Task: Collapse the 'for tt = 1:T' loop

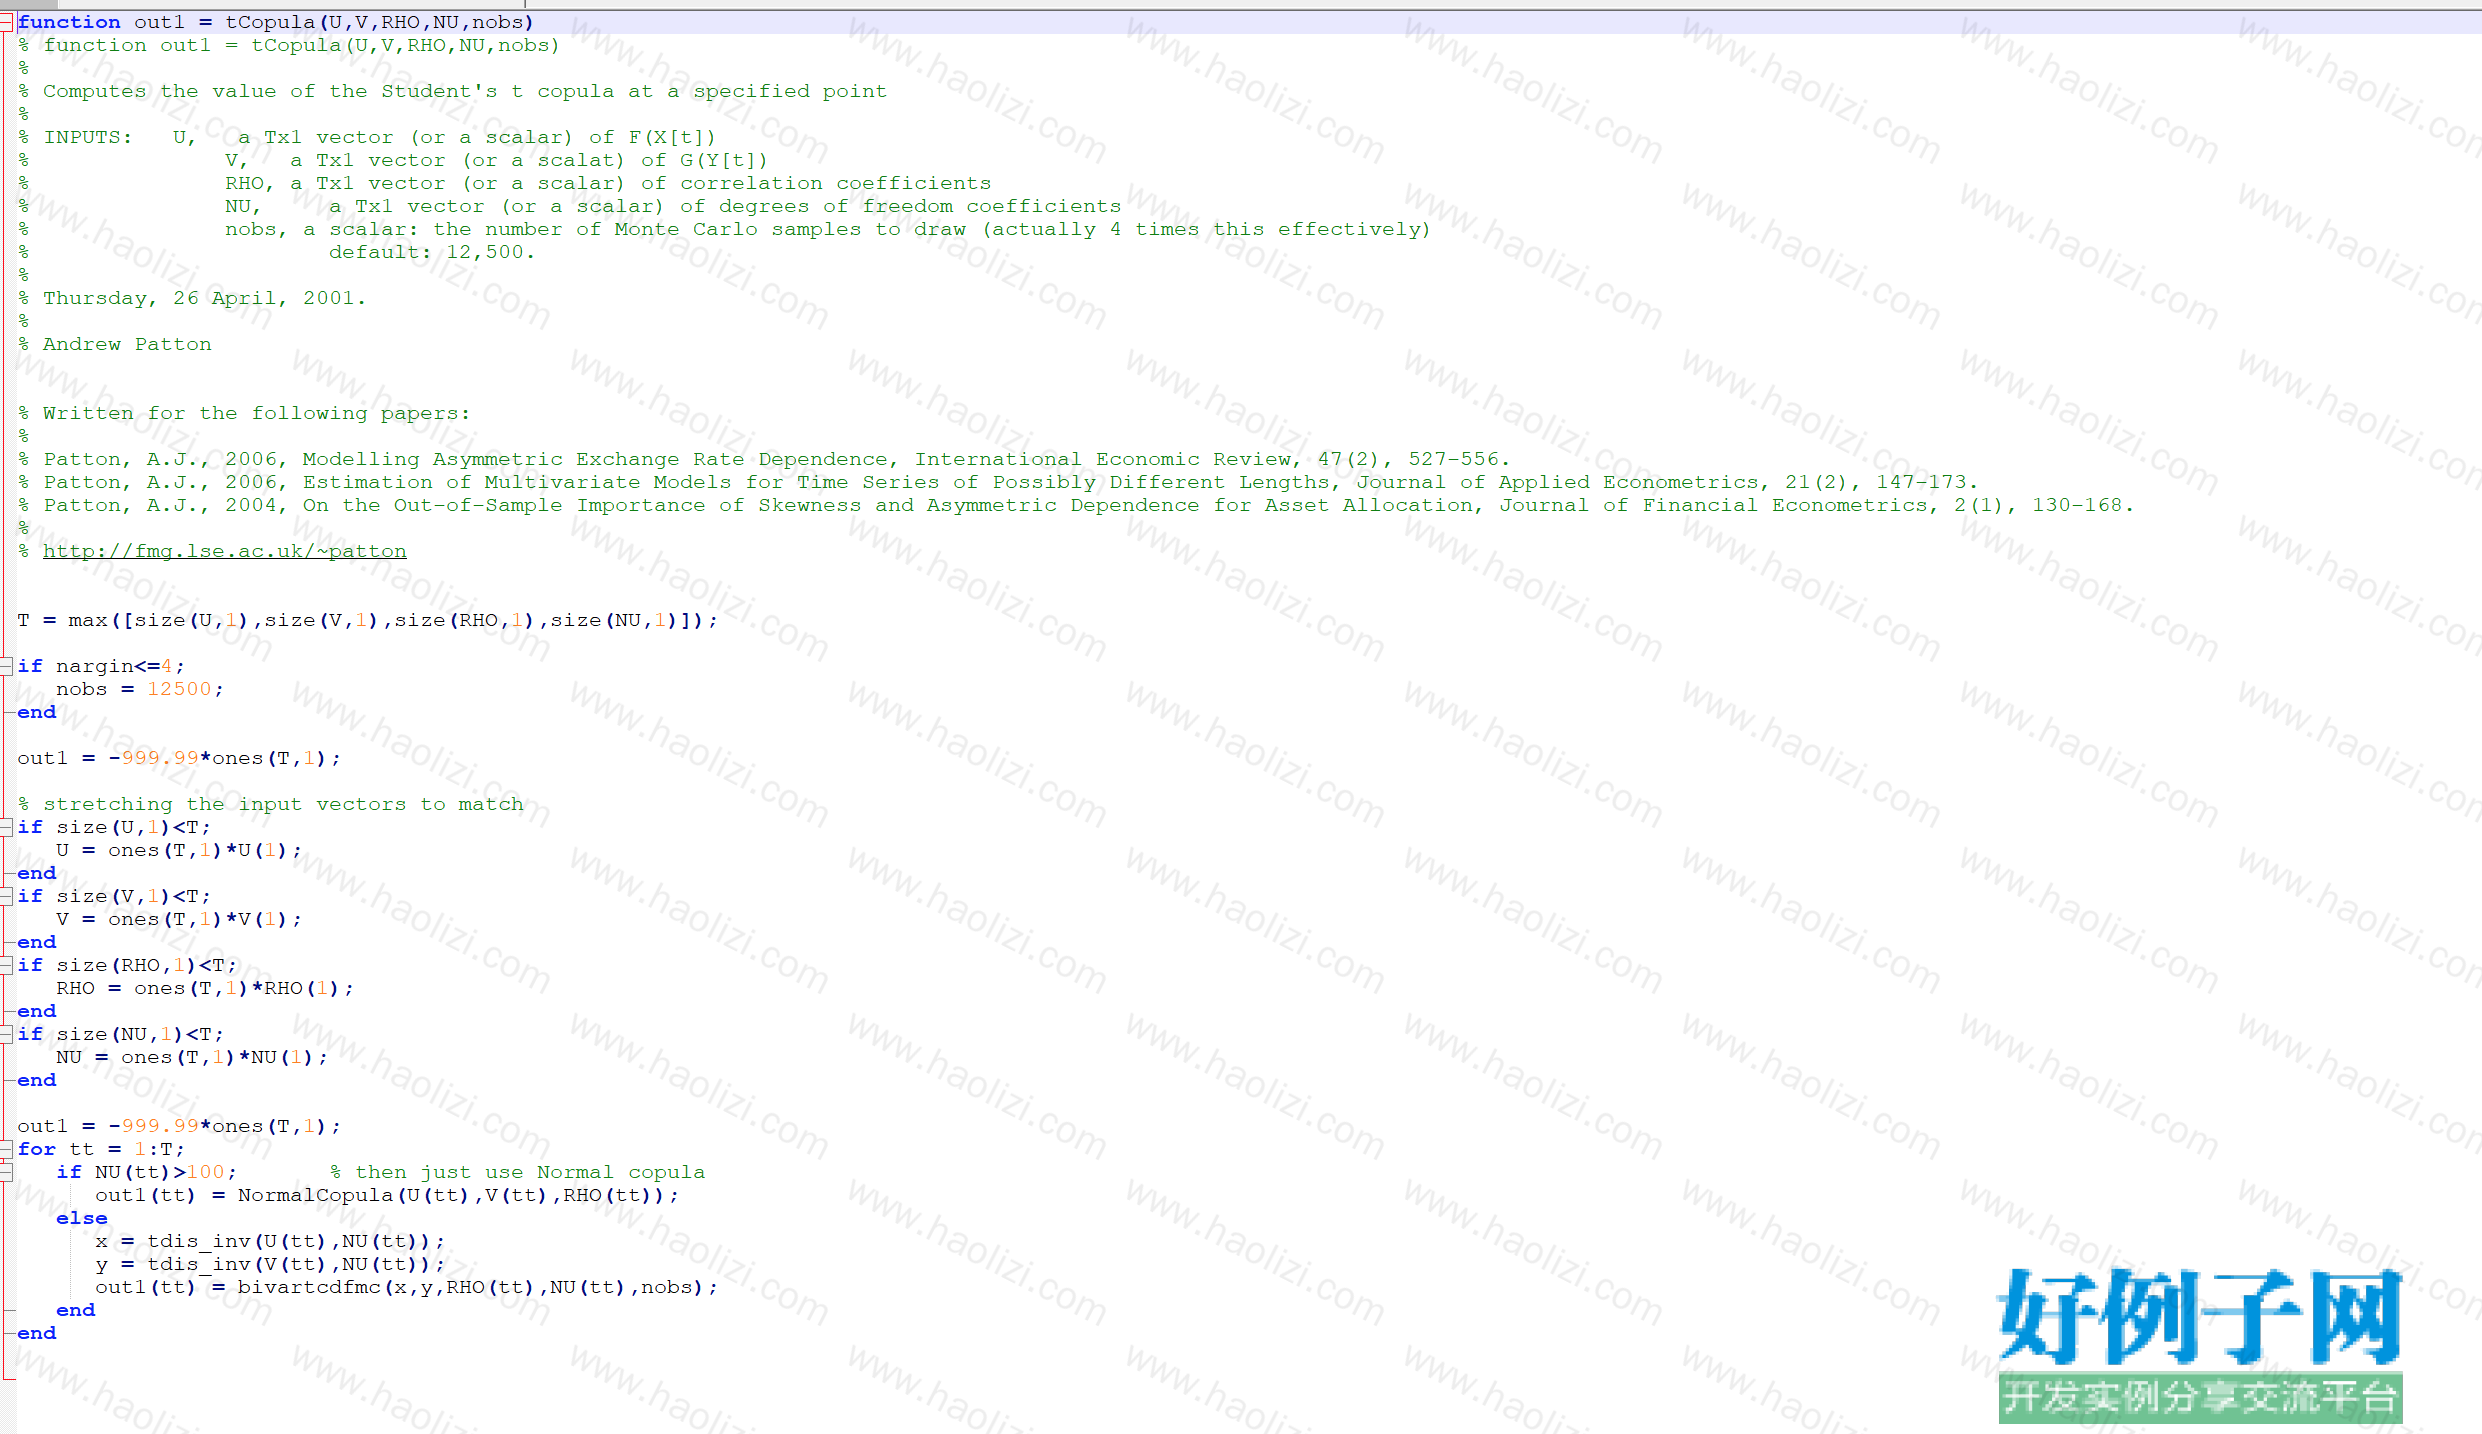Action: pyautogui.click(x=6, y=1149)
